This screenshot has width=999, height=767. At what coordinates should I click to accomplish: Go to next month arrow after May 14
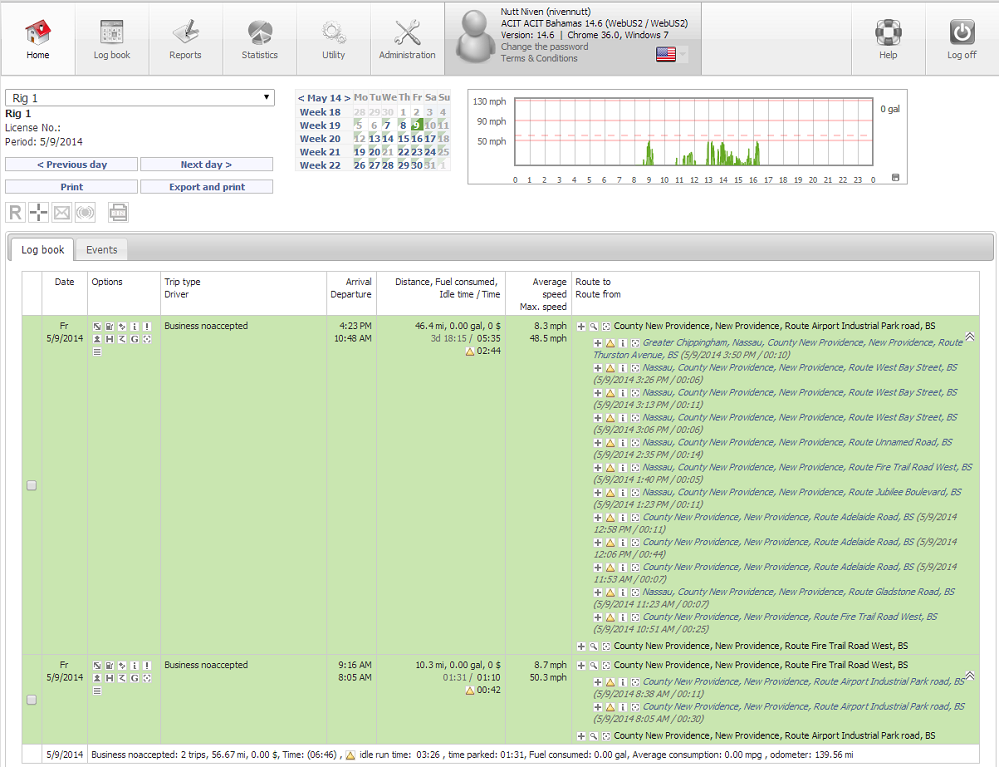(347, 98)
